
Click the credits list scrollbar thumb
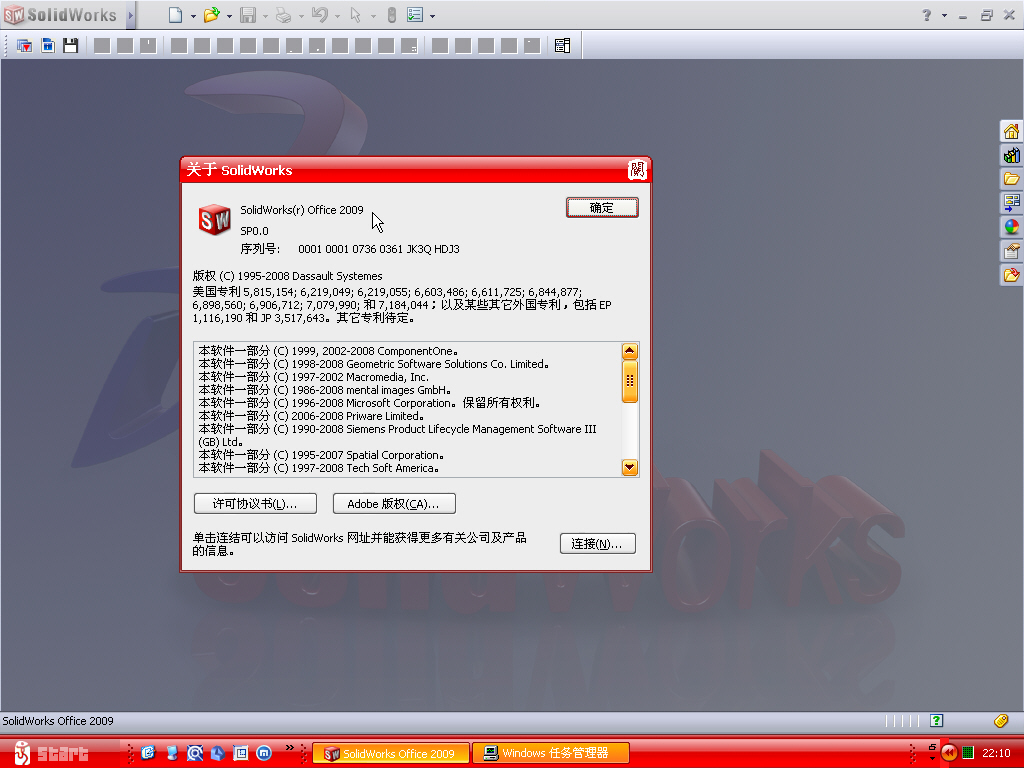click(x=630, y=381)
